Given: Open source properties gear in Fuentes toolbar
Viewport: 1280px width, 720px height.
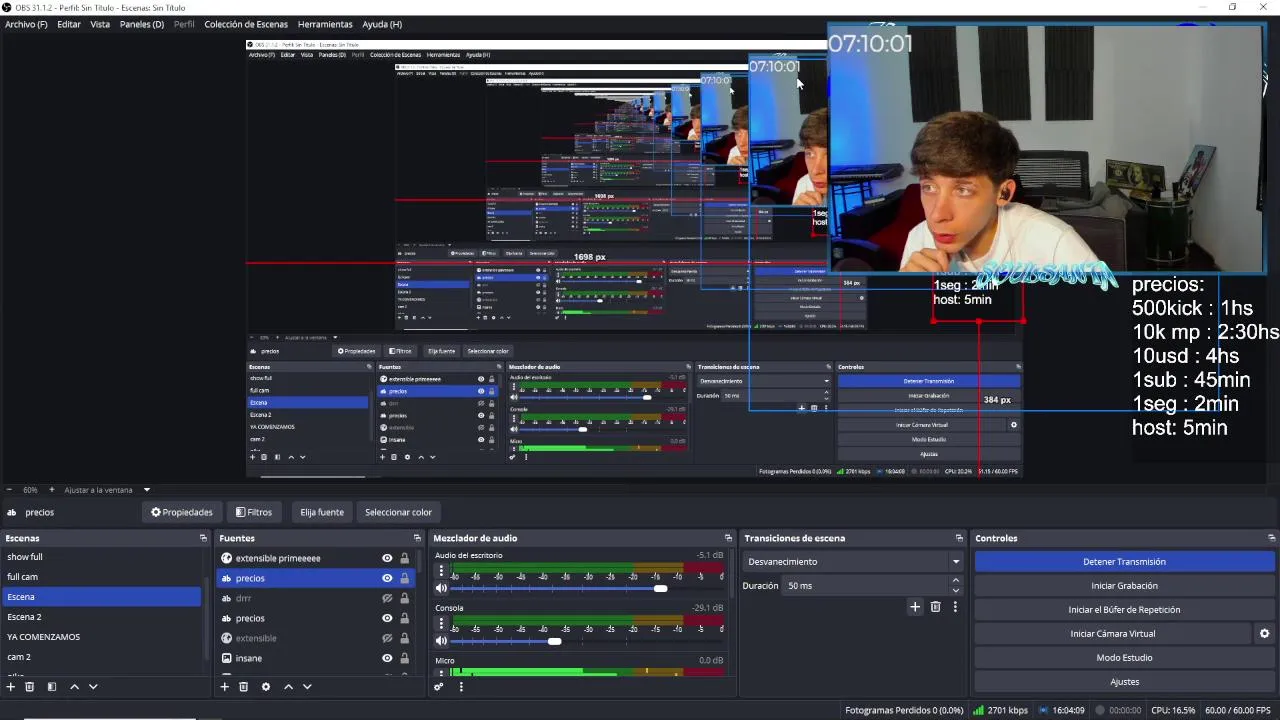Looking at the screenshot, I should 266,687.
